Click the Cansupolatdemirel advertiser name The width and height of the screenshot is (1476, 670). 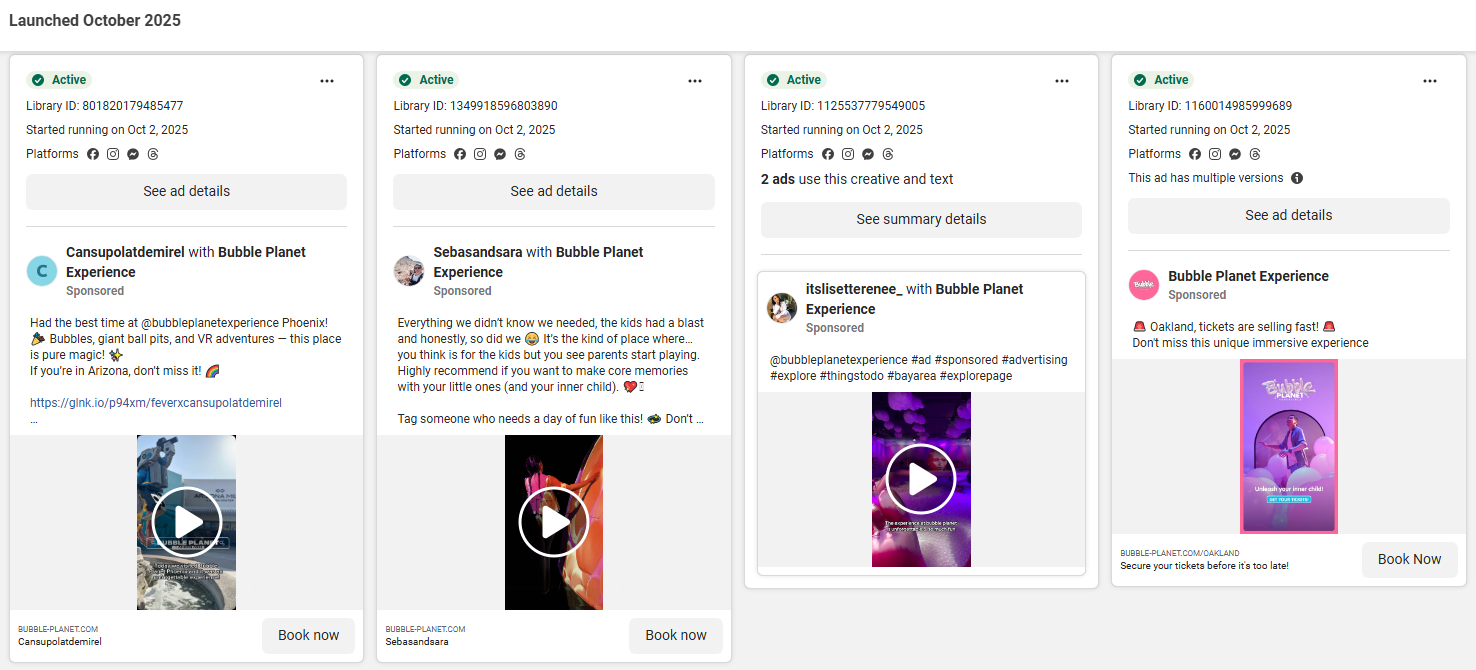tap(125, 252)
